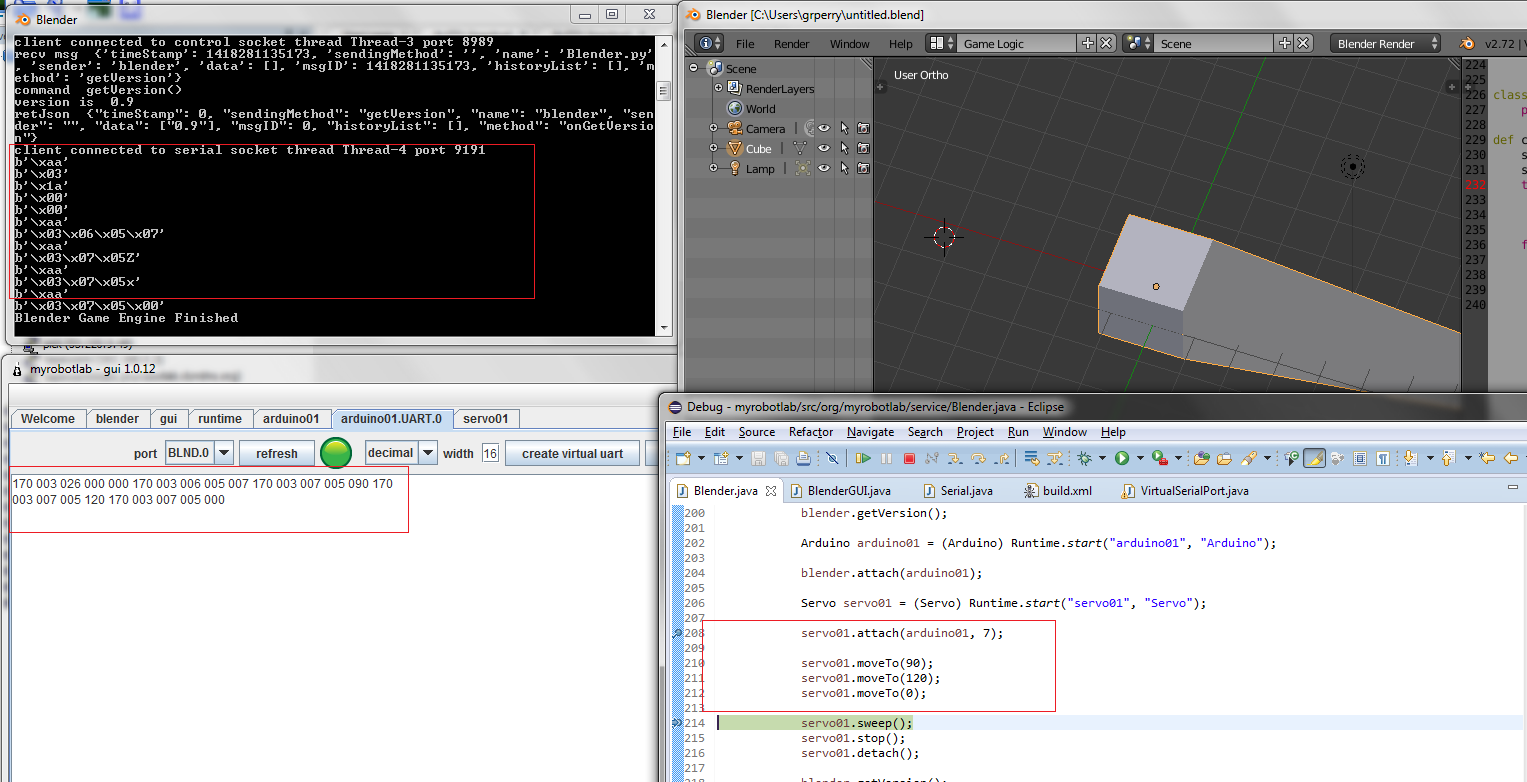
Task: Click the width input field showing 16
Action: (490, 453)
